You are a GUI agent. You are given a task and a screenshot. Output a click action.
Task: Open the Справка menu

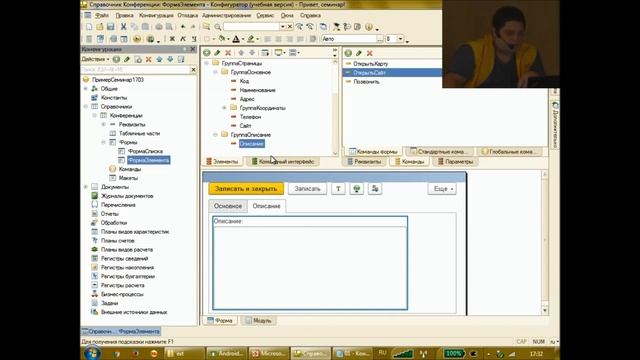(310, 15)
